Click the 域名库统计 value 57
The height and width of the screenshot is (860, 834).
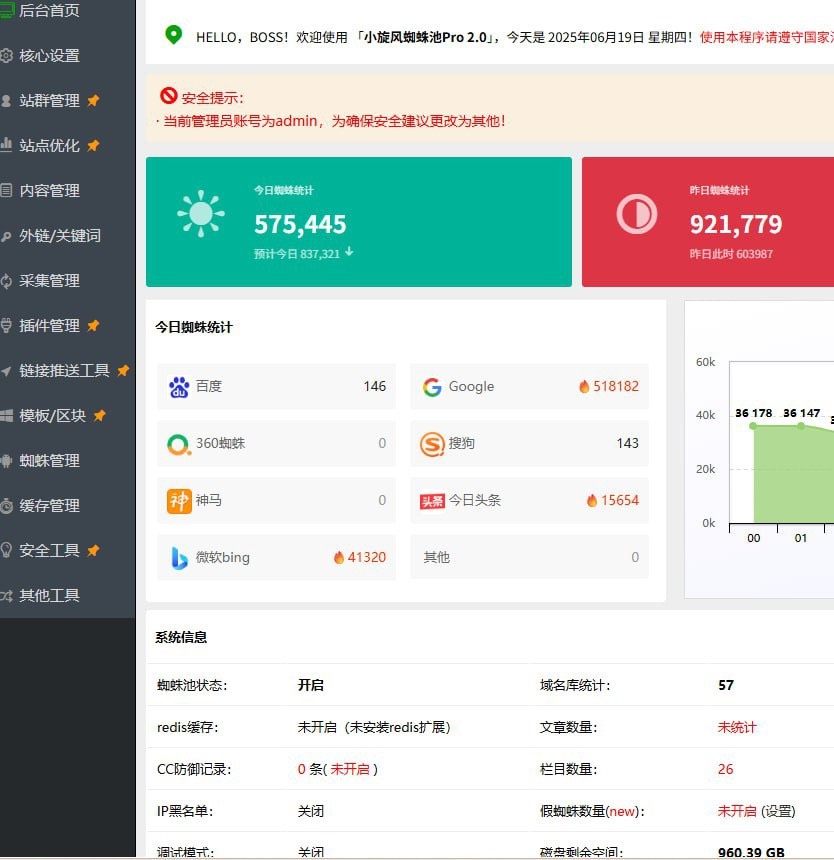725,685
